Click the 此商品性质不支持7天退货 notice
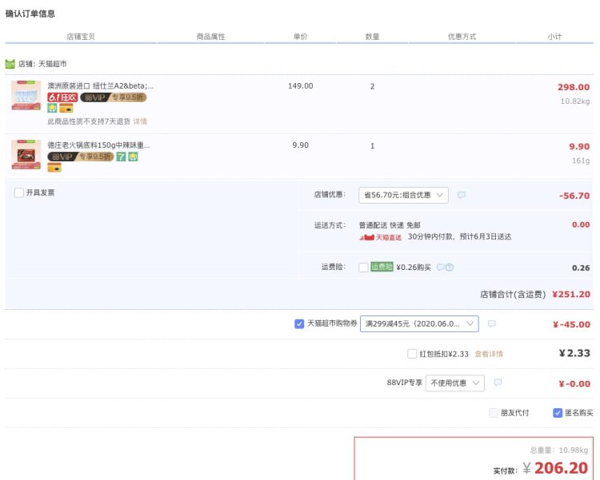Image resolution: width=600 pixels, height=480 pixels. tap(88, 122)
